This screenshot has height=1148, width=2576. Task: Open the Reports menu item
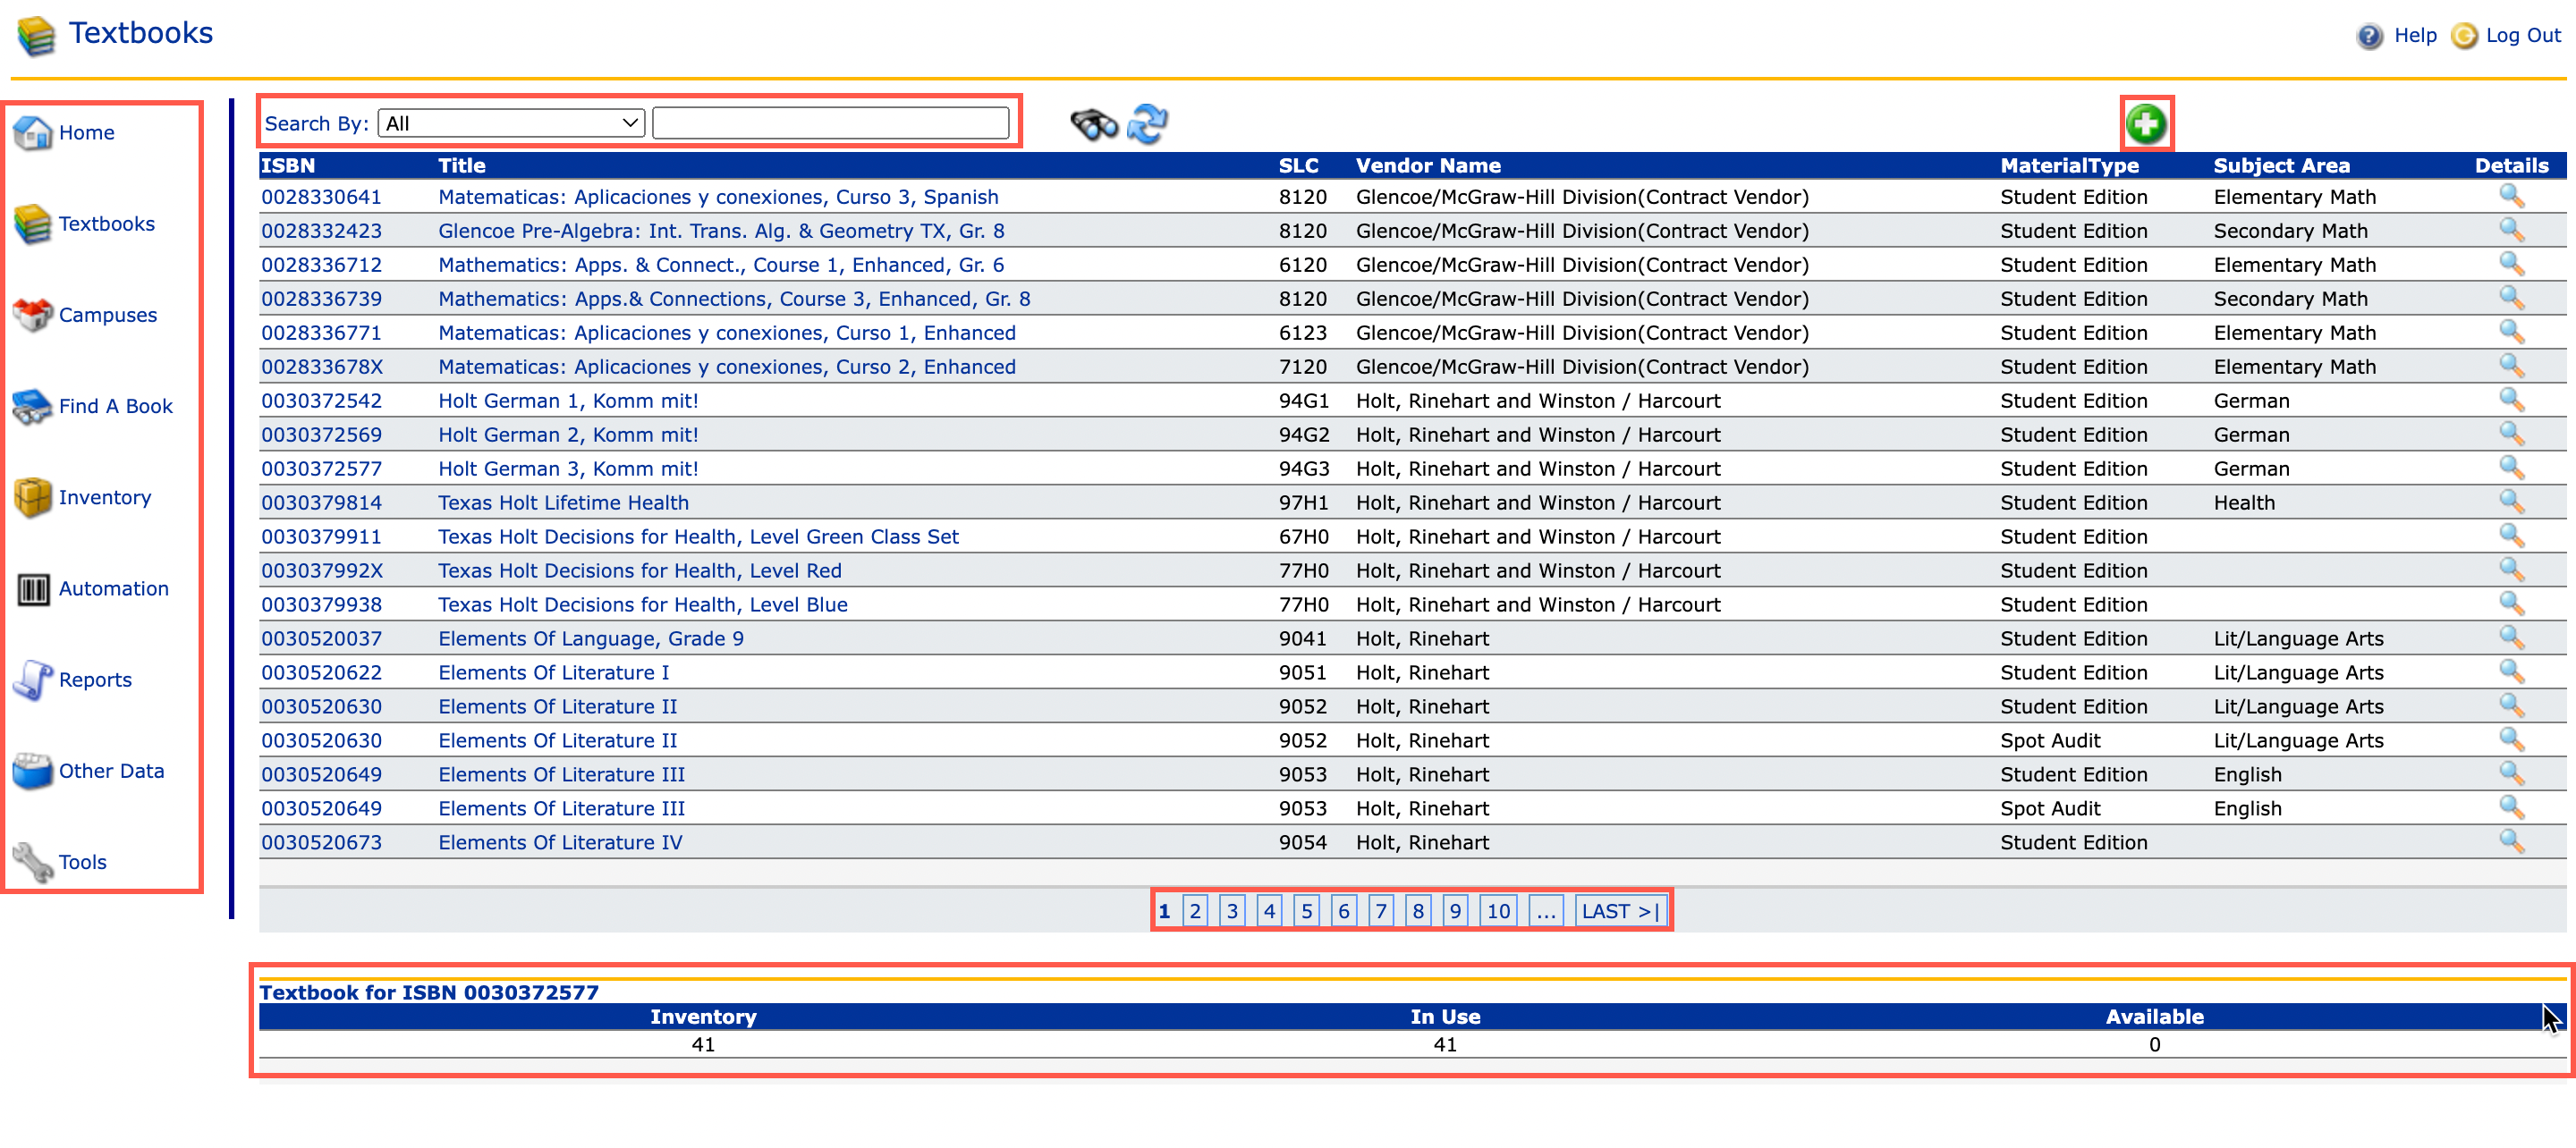pos(95,679)
